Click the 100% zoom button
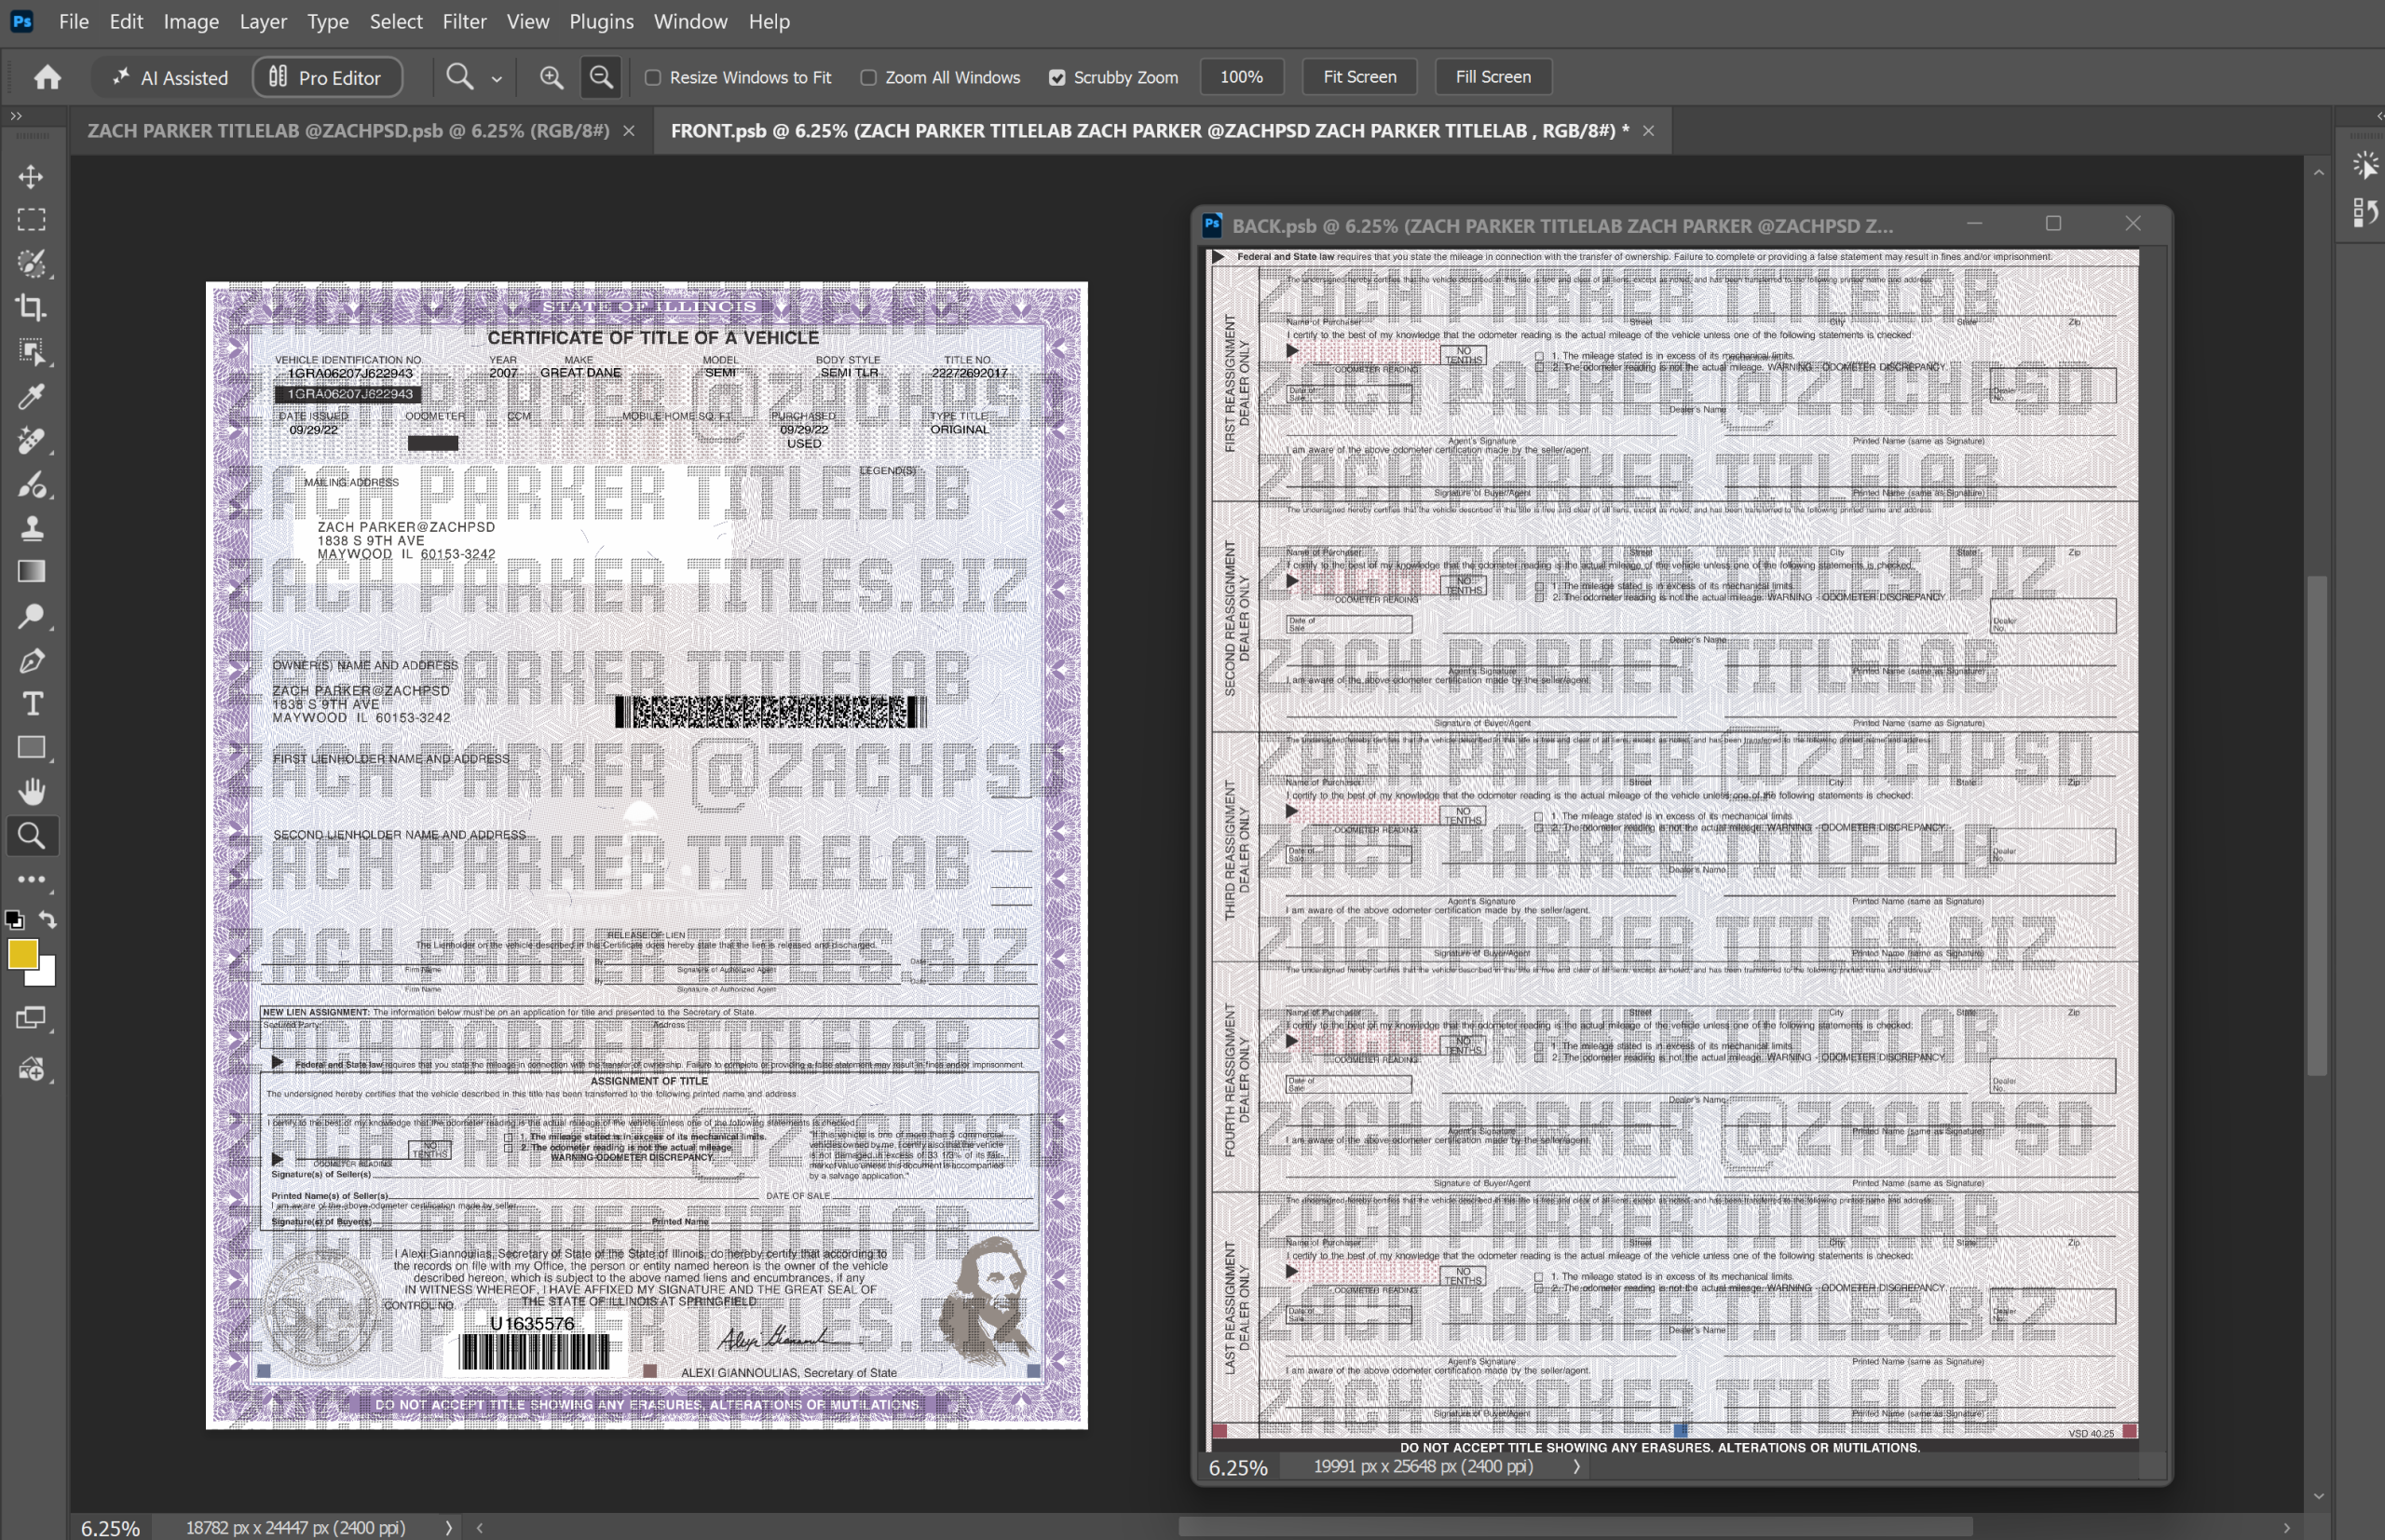This screenshot has height=1540, width=2385. (1241, 77)
